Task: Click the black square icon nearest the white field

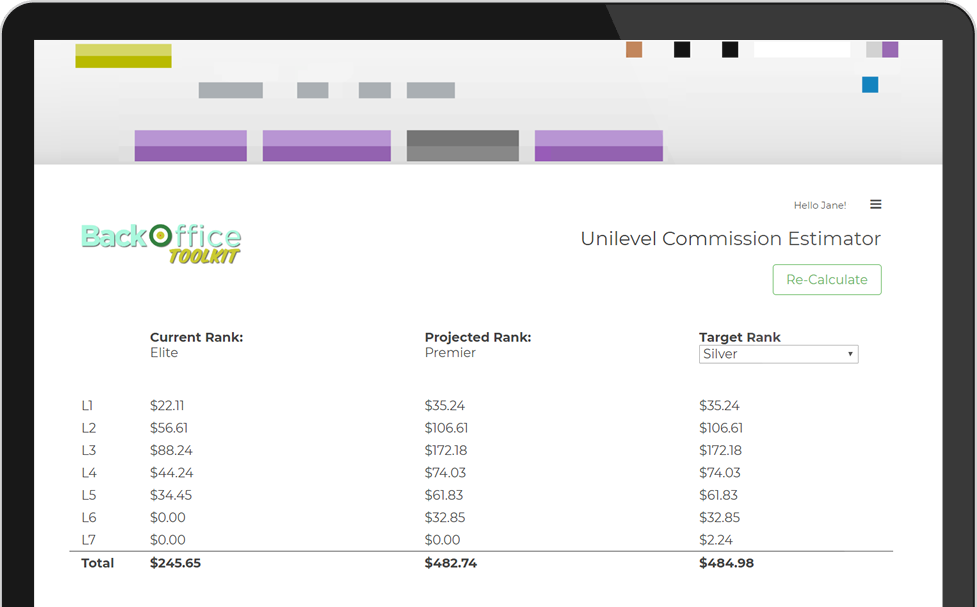Action: pos(730,50)
